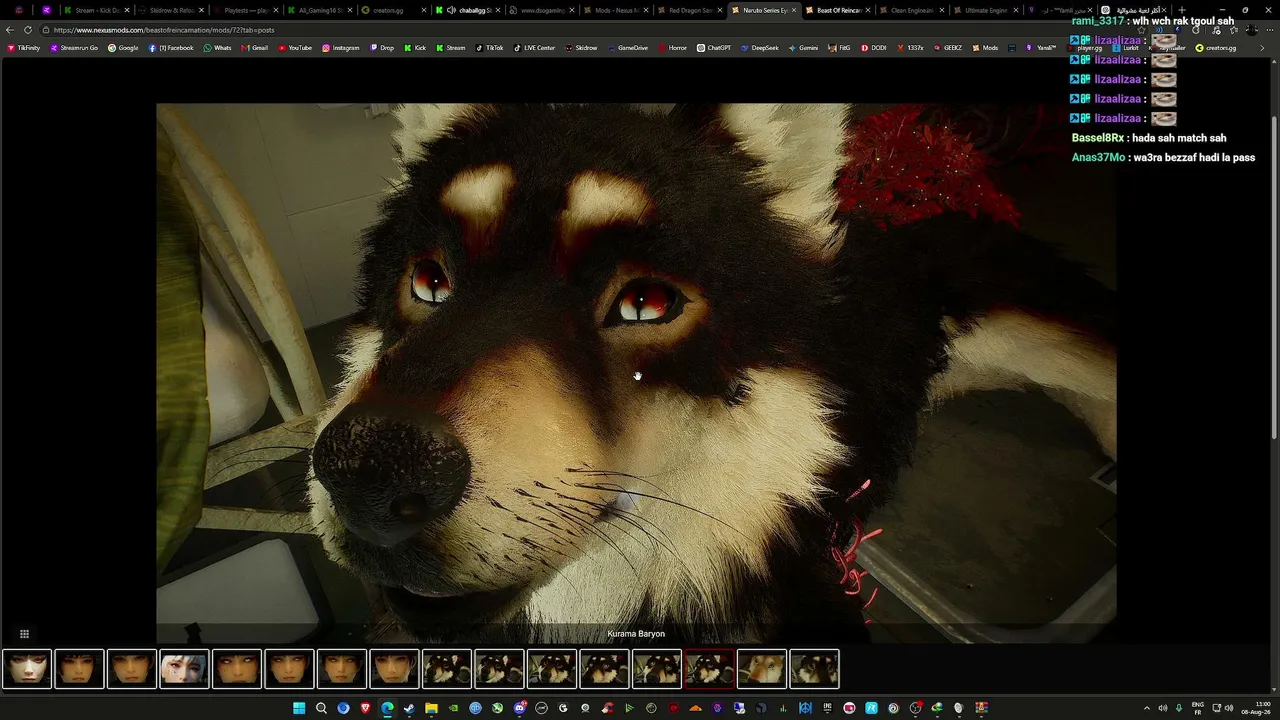This screenshot has height=720, width=1280.
Task: Switch to the Ultimate Engine tab
Action: (x=986, y=10)
